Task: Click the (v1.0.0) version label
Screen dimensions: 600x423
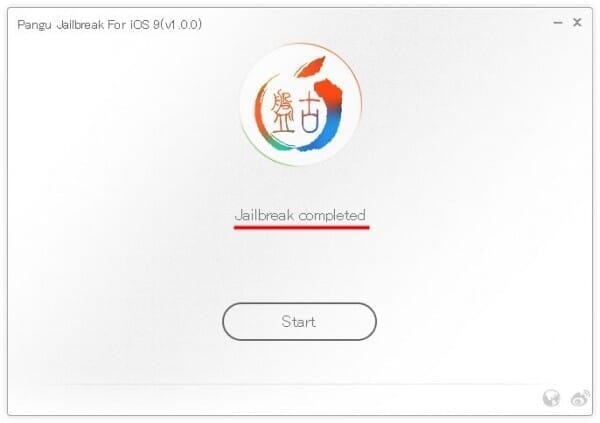Action: tap(181, 25)
